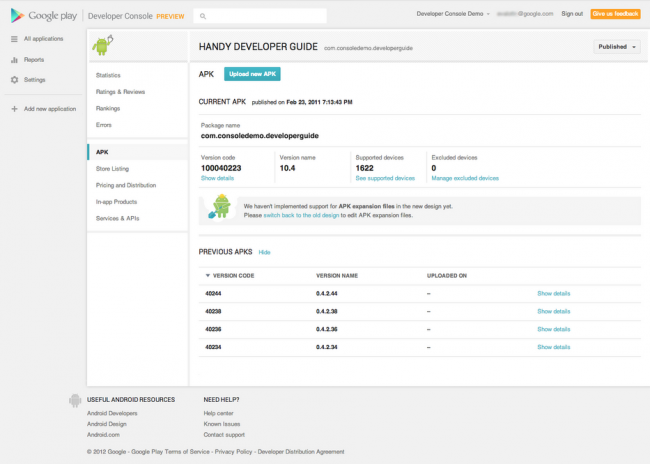The width and height of the screenshot is (650, 464).
Task: Click the Android gardener icon in notice
Action: tap(219, 206)
